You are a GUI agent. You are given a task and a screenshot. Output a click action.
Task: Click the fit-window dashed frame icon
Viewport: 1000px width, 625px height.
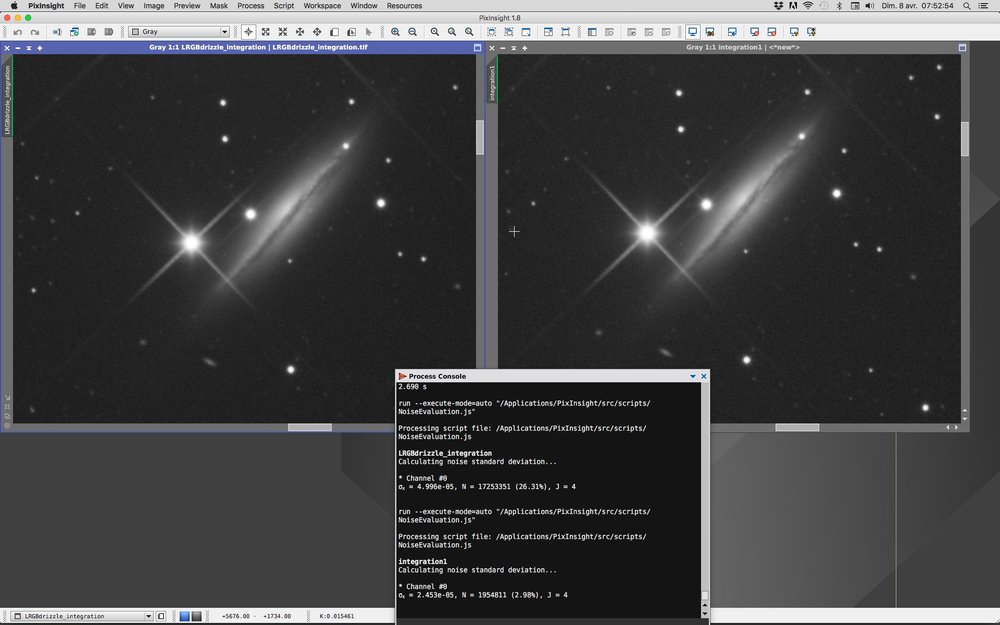(492, 32)
